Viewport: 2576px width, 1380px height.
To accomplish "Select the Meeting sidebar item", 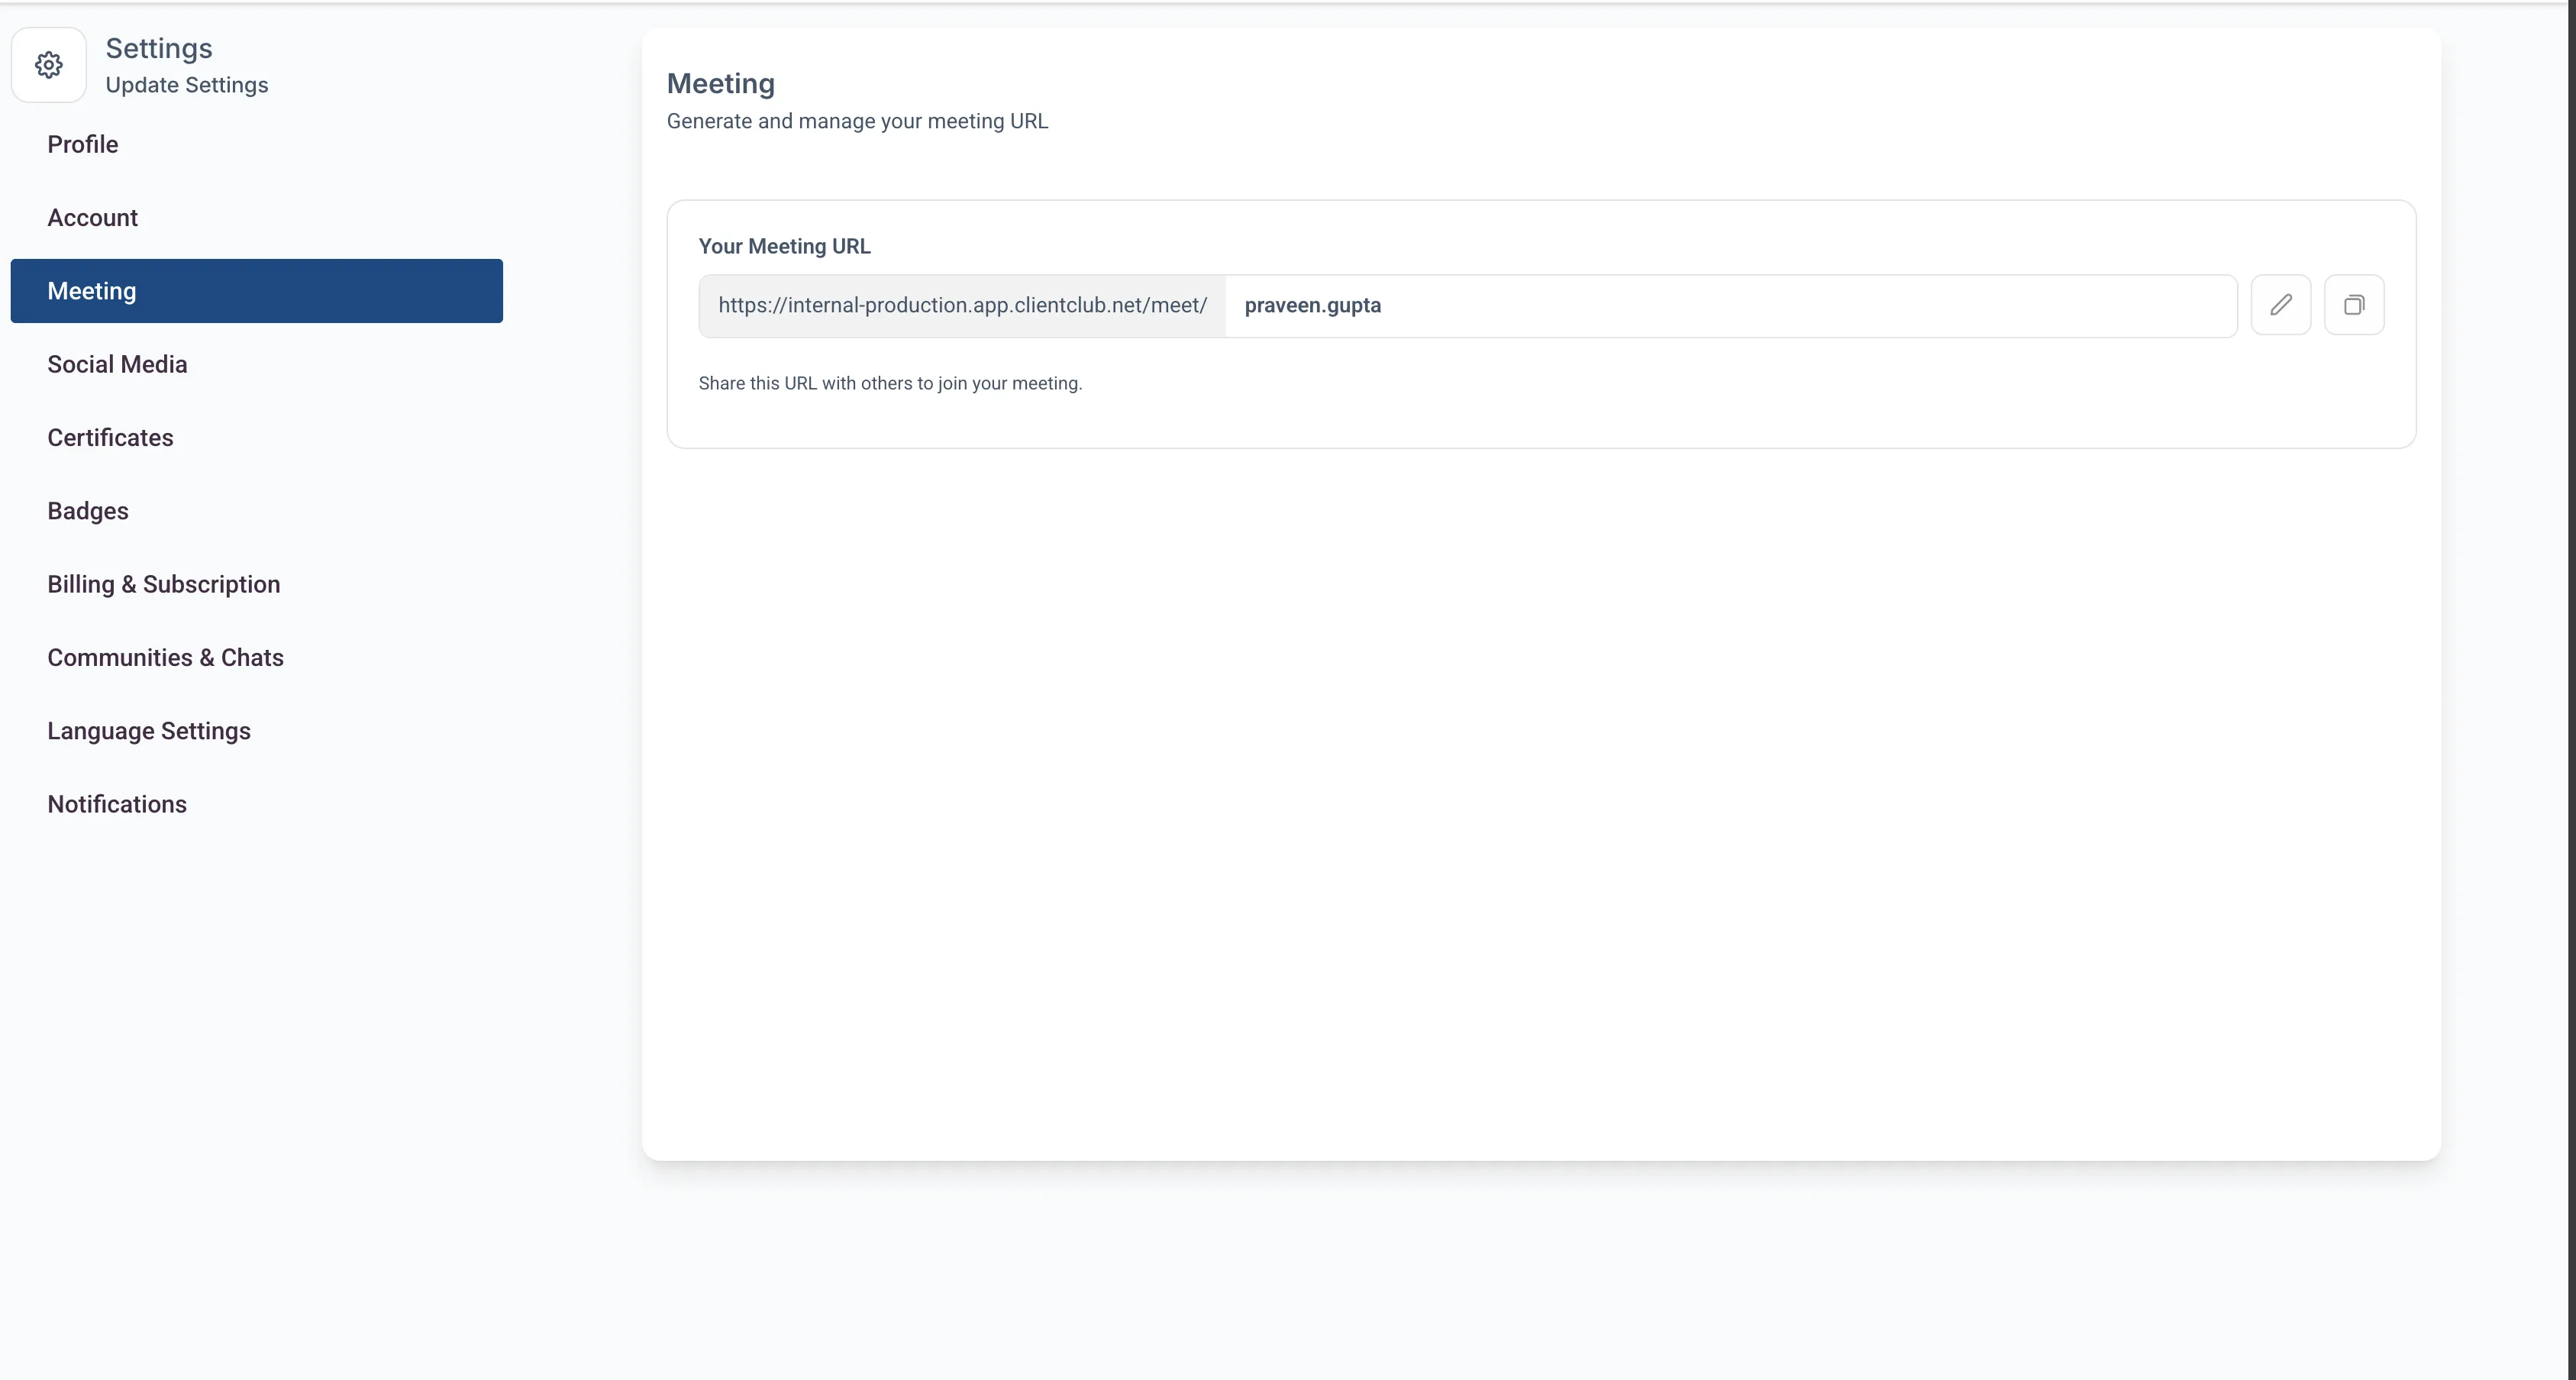I will [256, 291].
